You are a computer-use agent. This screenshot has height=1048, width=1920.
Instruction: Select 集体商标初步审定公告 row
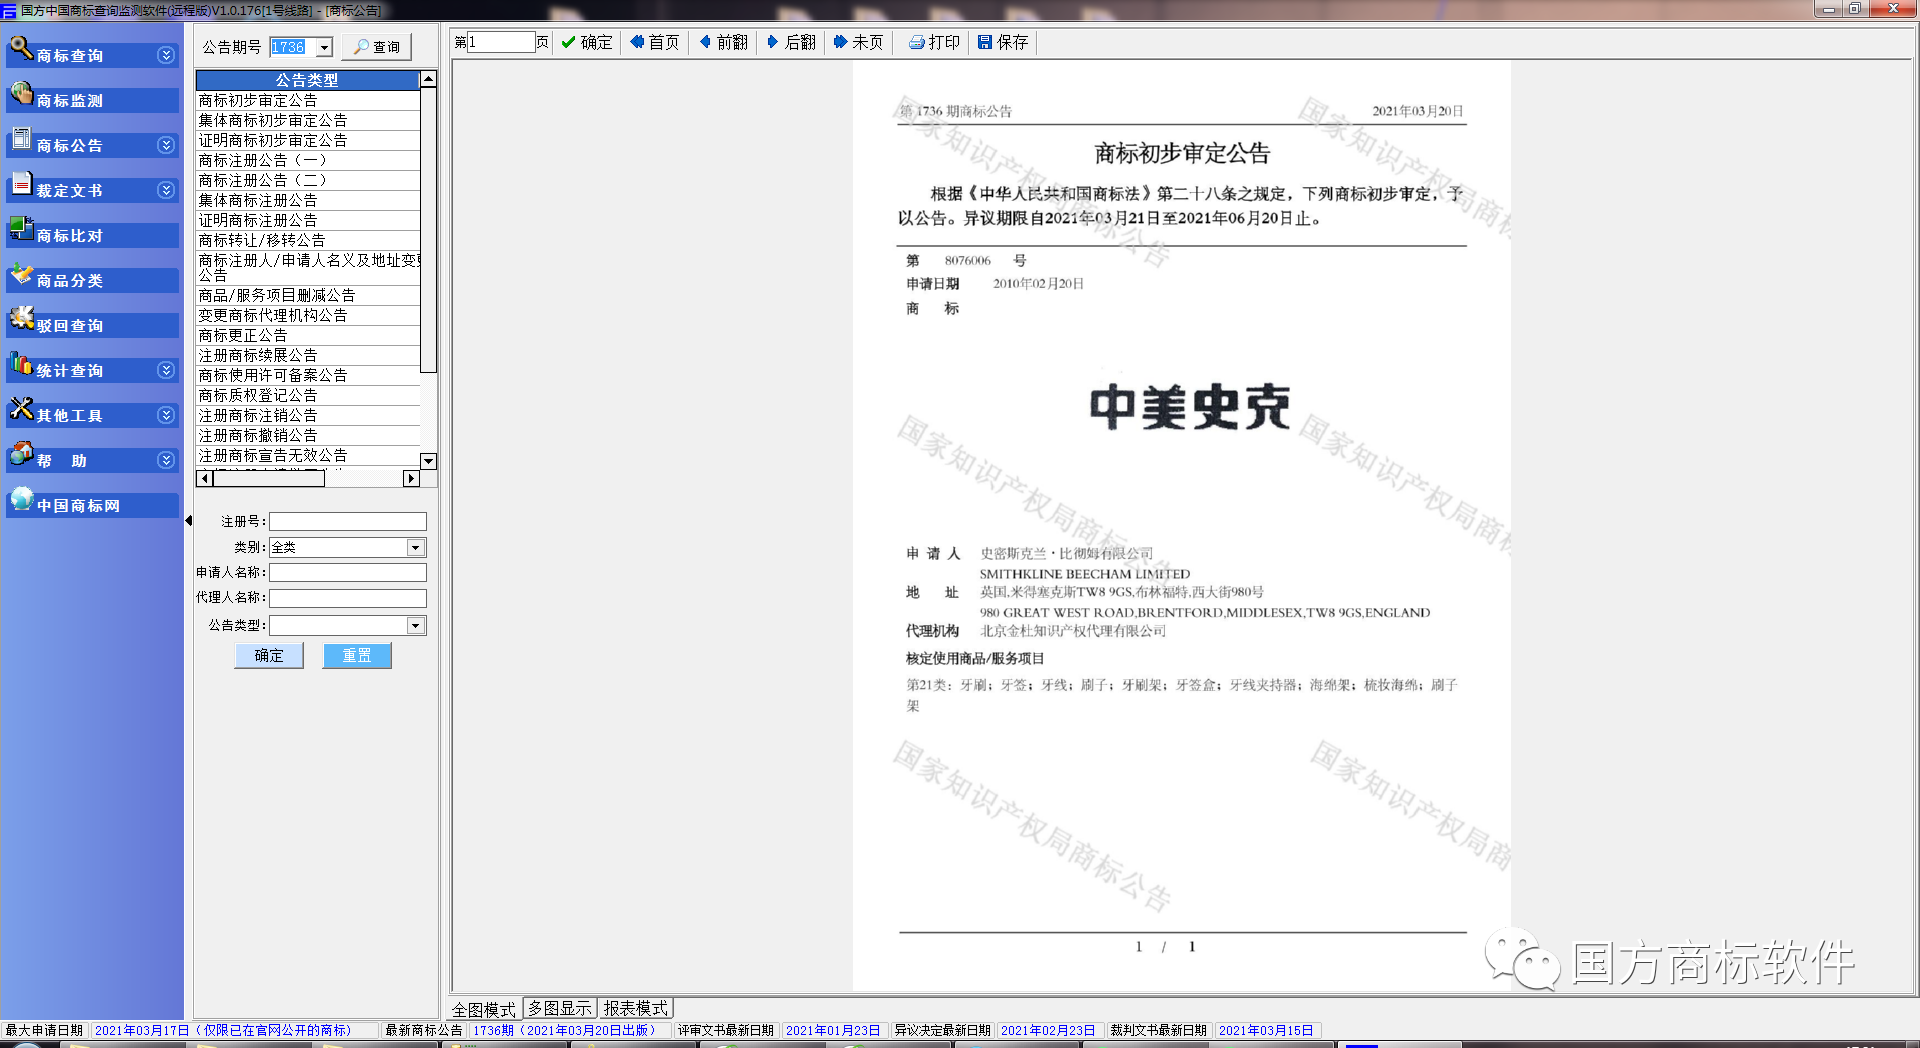(x=308, y=120)
